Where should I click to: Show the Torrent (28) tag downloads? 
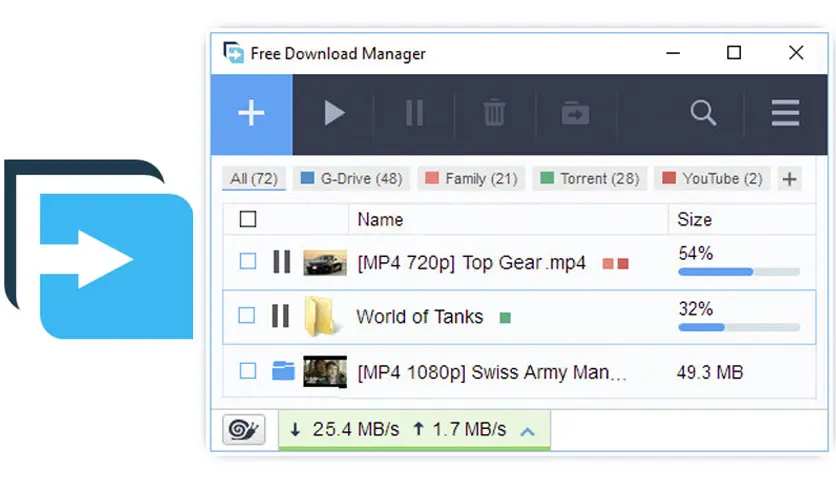tap(590, 179)
